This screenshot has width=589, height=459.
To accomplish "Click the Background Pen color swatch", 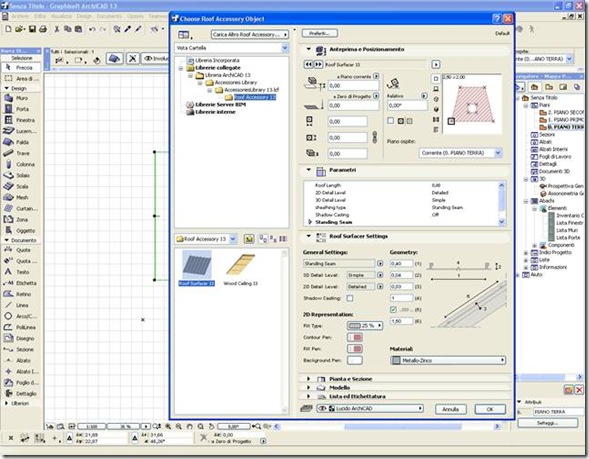I will point(355,360).
